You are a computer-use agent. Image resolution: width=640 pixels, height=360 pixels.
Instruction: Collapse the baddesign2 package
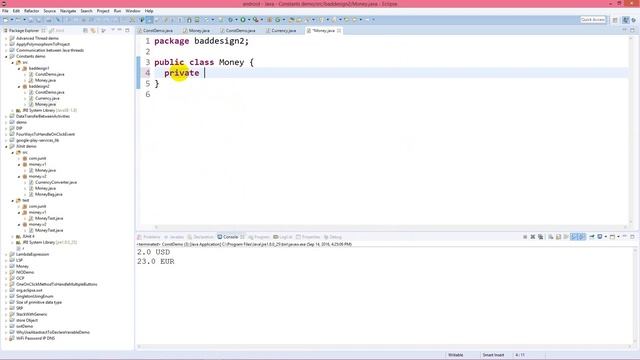tap(19, 87)
